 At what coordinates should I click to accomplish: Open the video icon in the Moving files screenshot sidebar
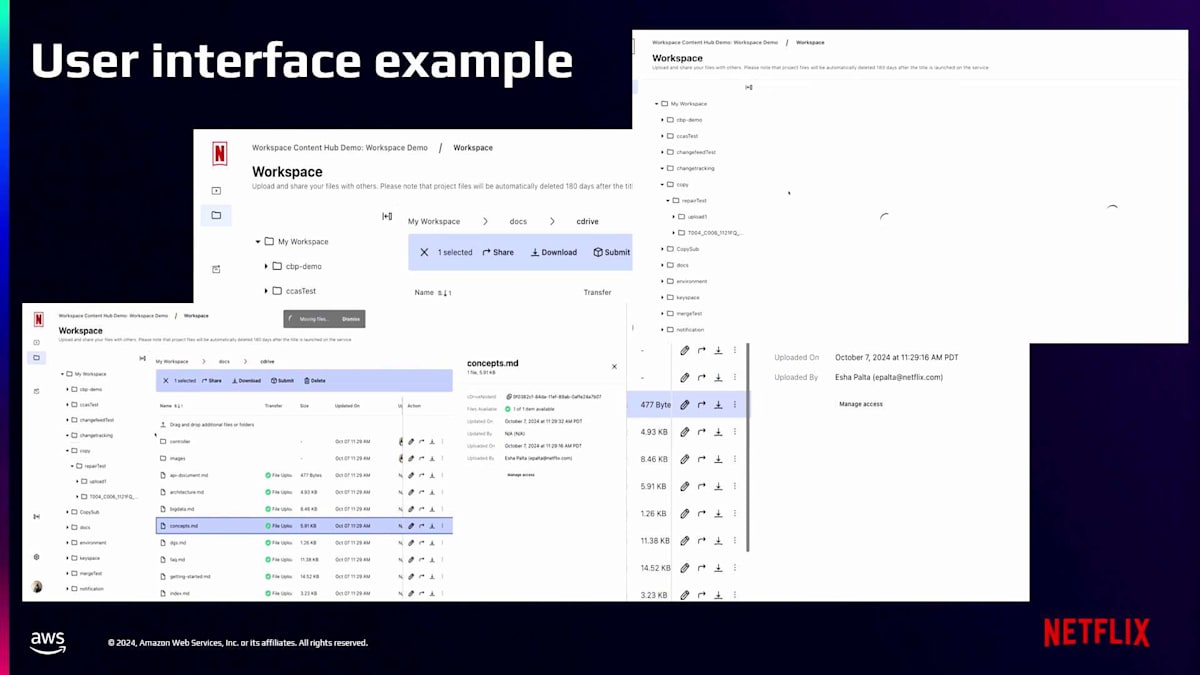[x=37, y=342]
